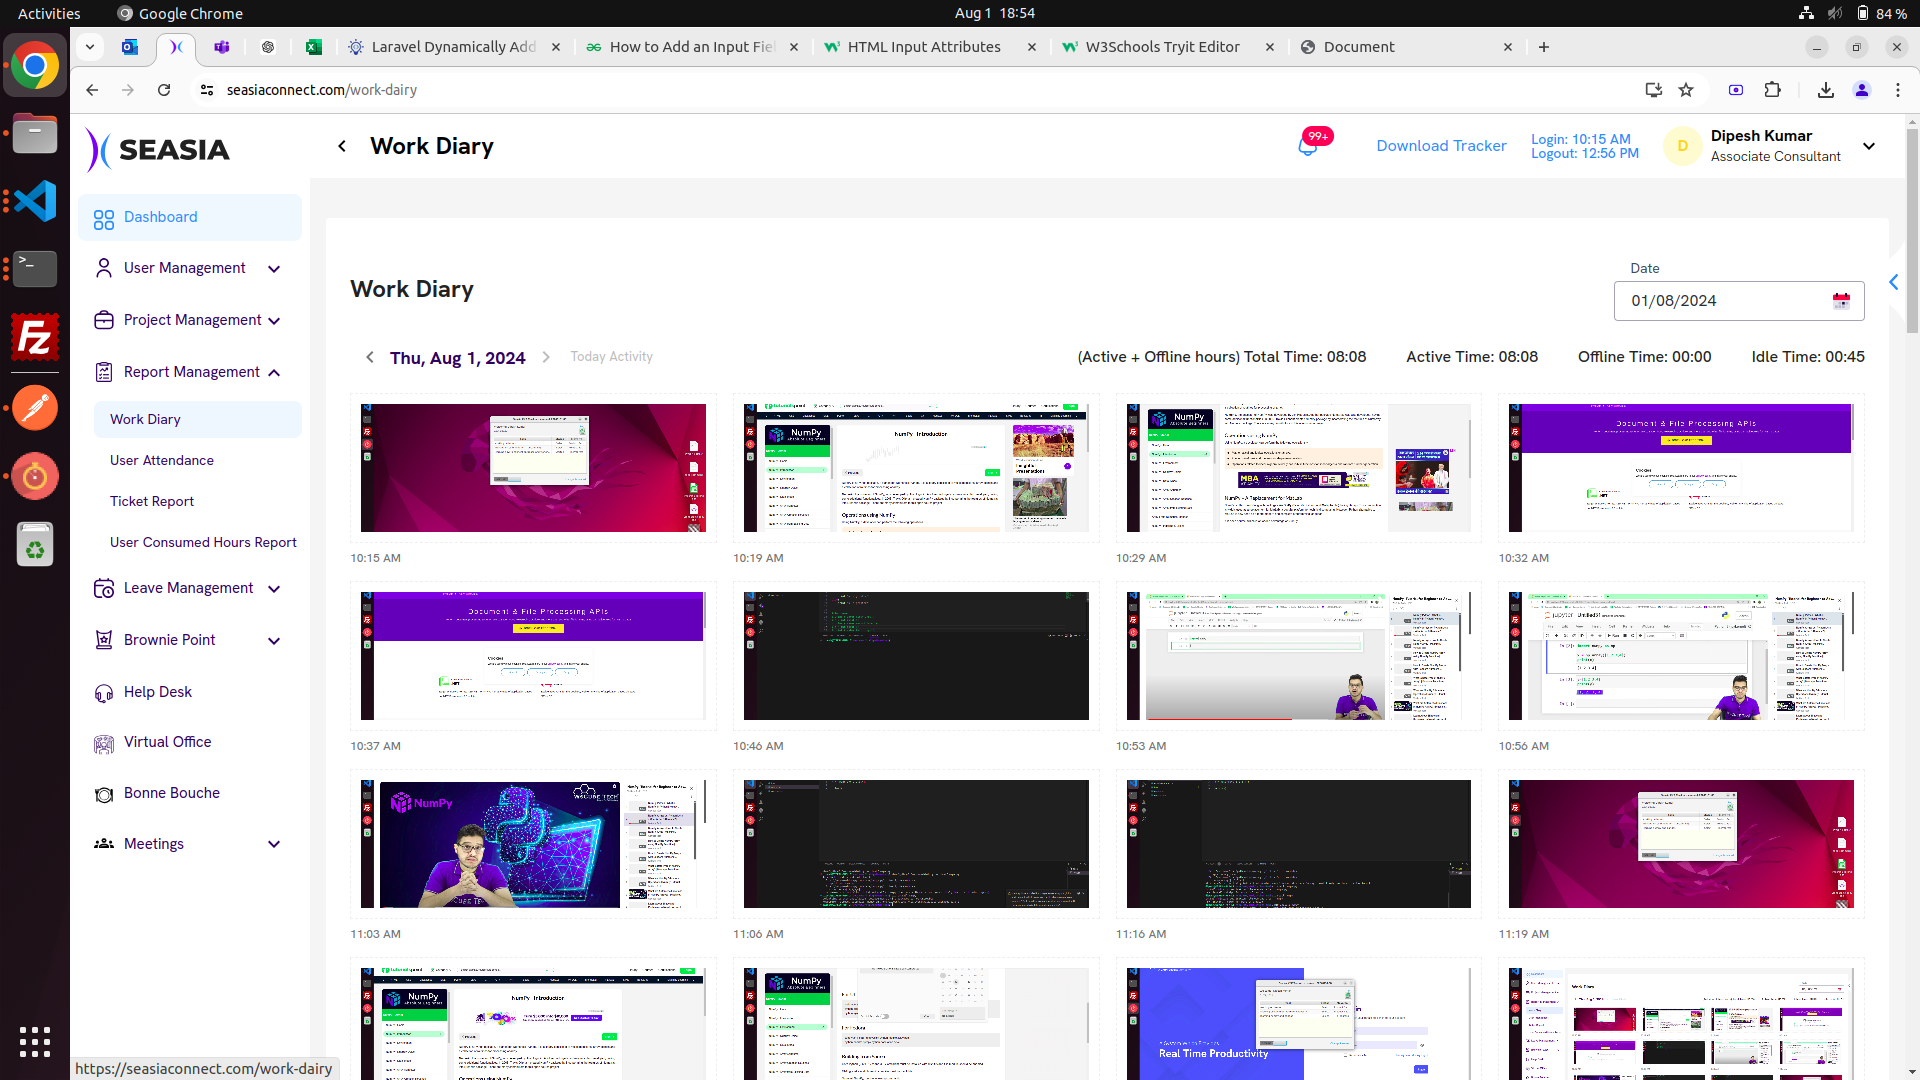Click the Leave Management icon
The width and height of the screenshot is (1920, 1080).
(103, 588)
